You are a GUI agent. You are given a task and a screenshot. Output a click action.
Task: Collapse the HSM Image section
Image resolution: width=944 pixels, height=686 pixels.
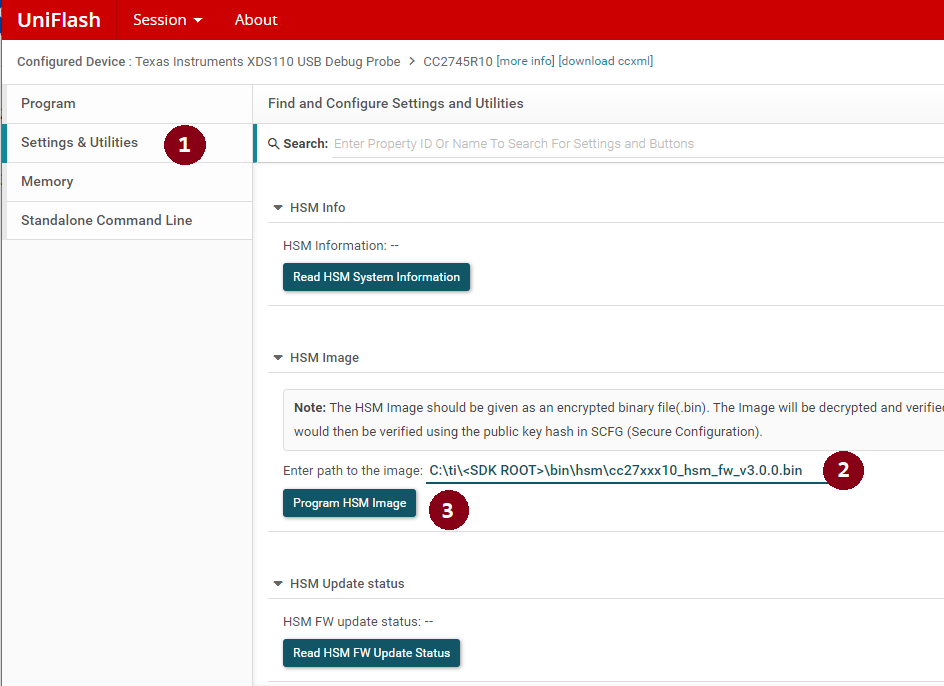(278, 358)
